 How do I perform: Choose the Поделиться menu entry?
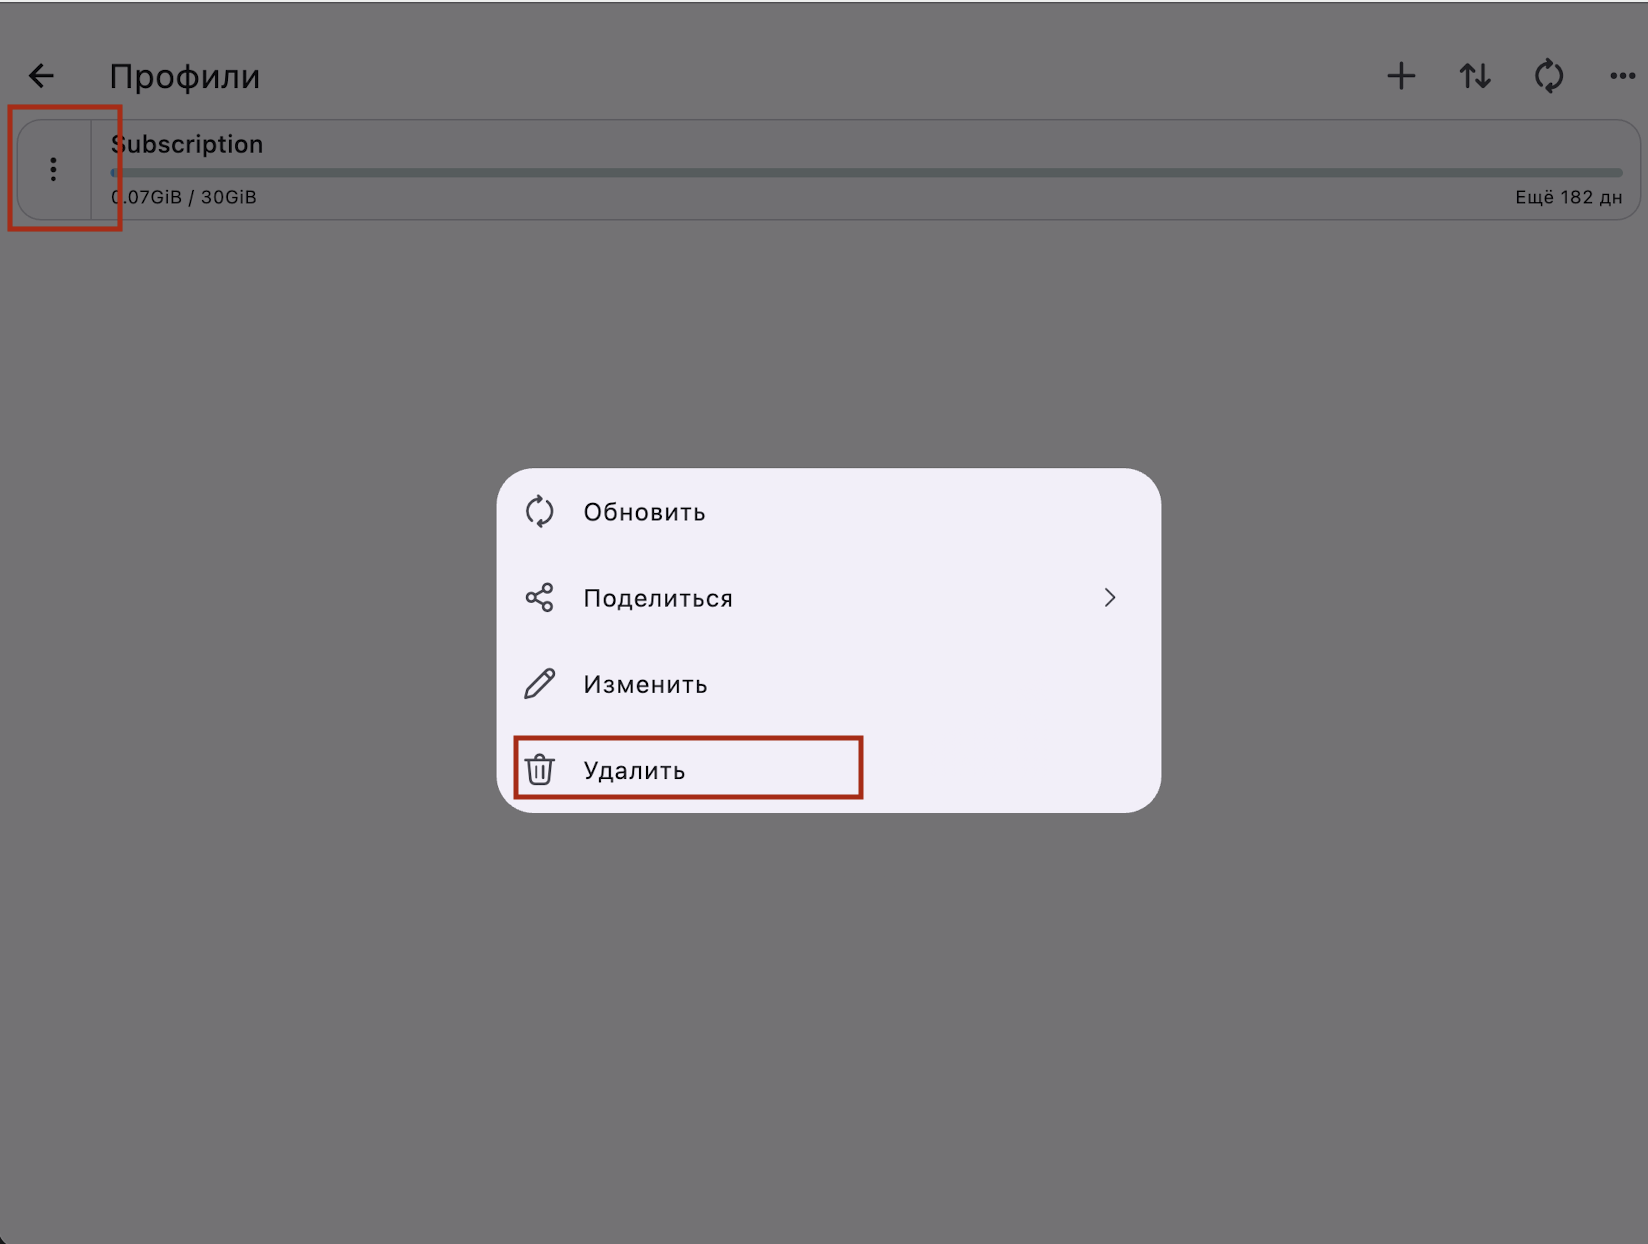point(658,598)
